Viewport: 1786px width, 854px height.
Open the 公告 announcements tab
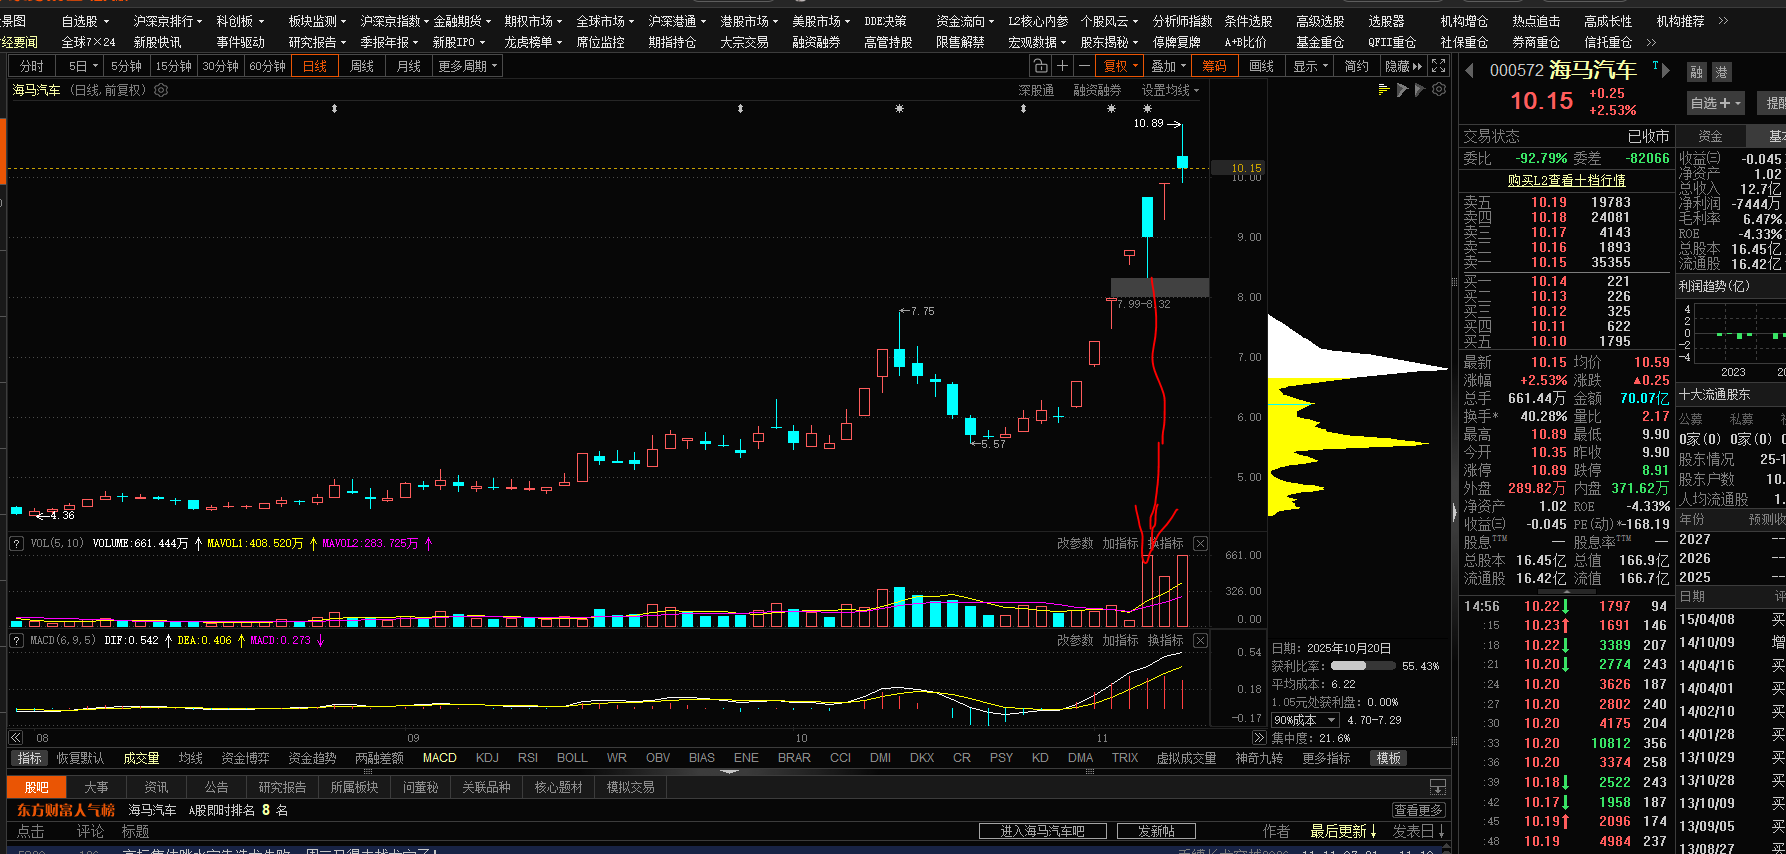(217, 787)
